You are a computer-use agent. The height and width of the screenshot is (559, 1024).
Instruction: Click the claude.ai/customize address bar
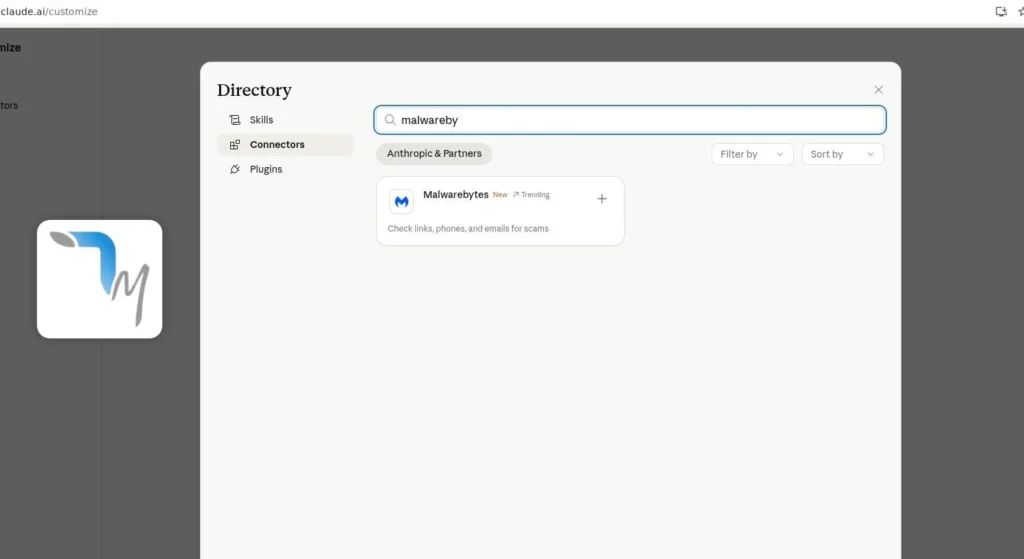click(49, 11)
